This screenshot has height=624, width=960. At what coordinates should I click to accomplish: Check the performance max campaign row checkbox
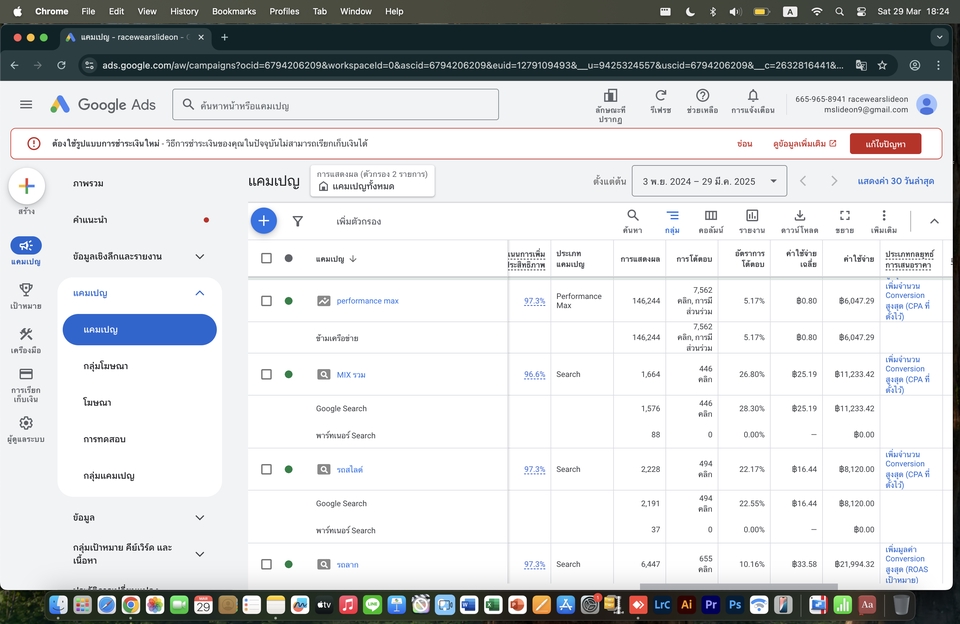point(267,298)
